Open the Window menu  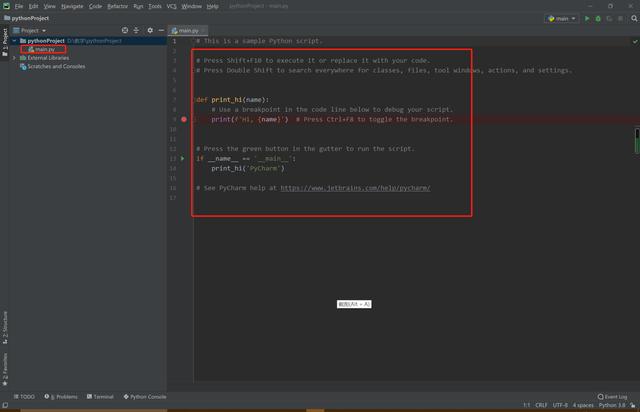(x=191, y=6)
